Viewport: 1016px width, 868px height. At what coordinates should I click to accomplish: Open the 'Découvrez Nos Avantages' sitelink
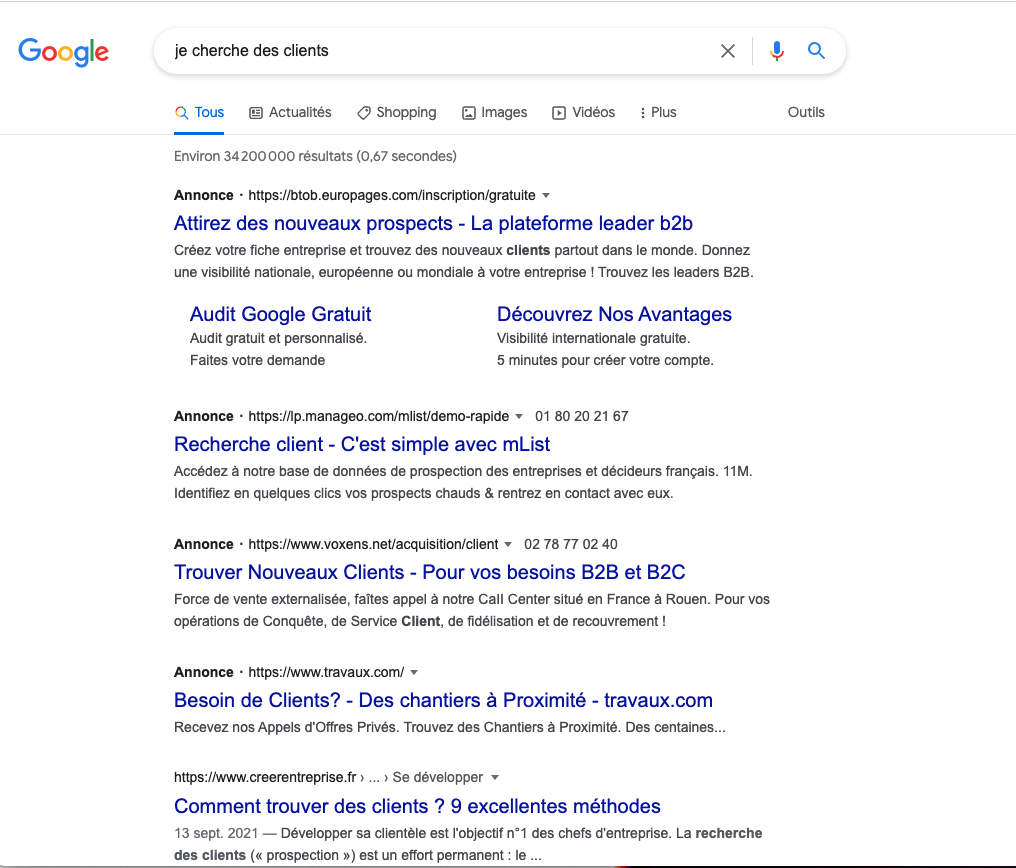614,314
